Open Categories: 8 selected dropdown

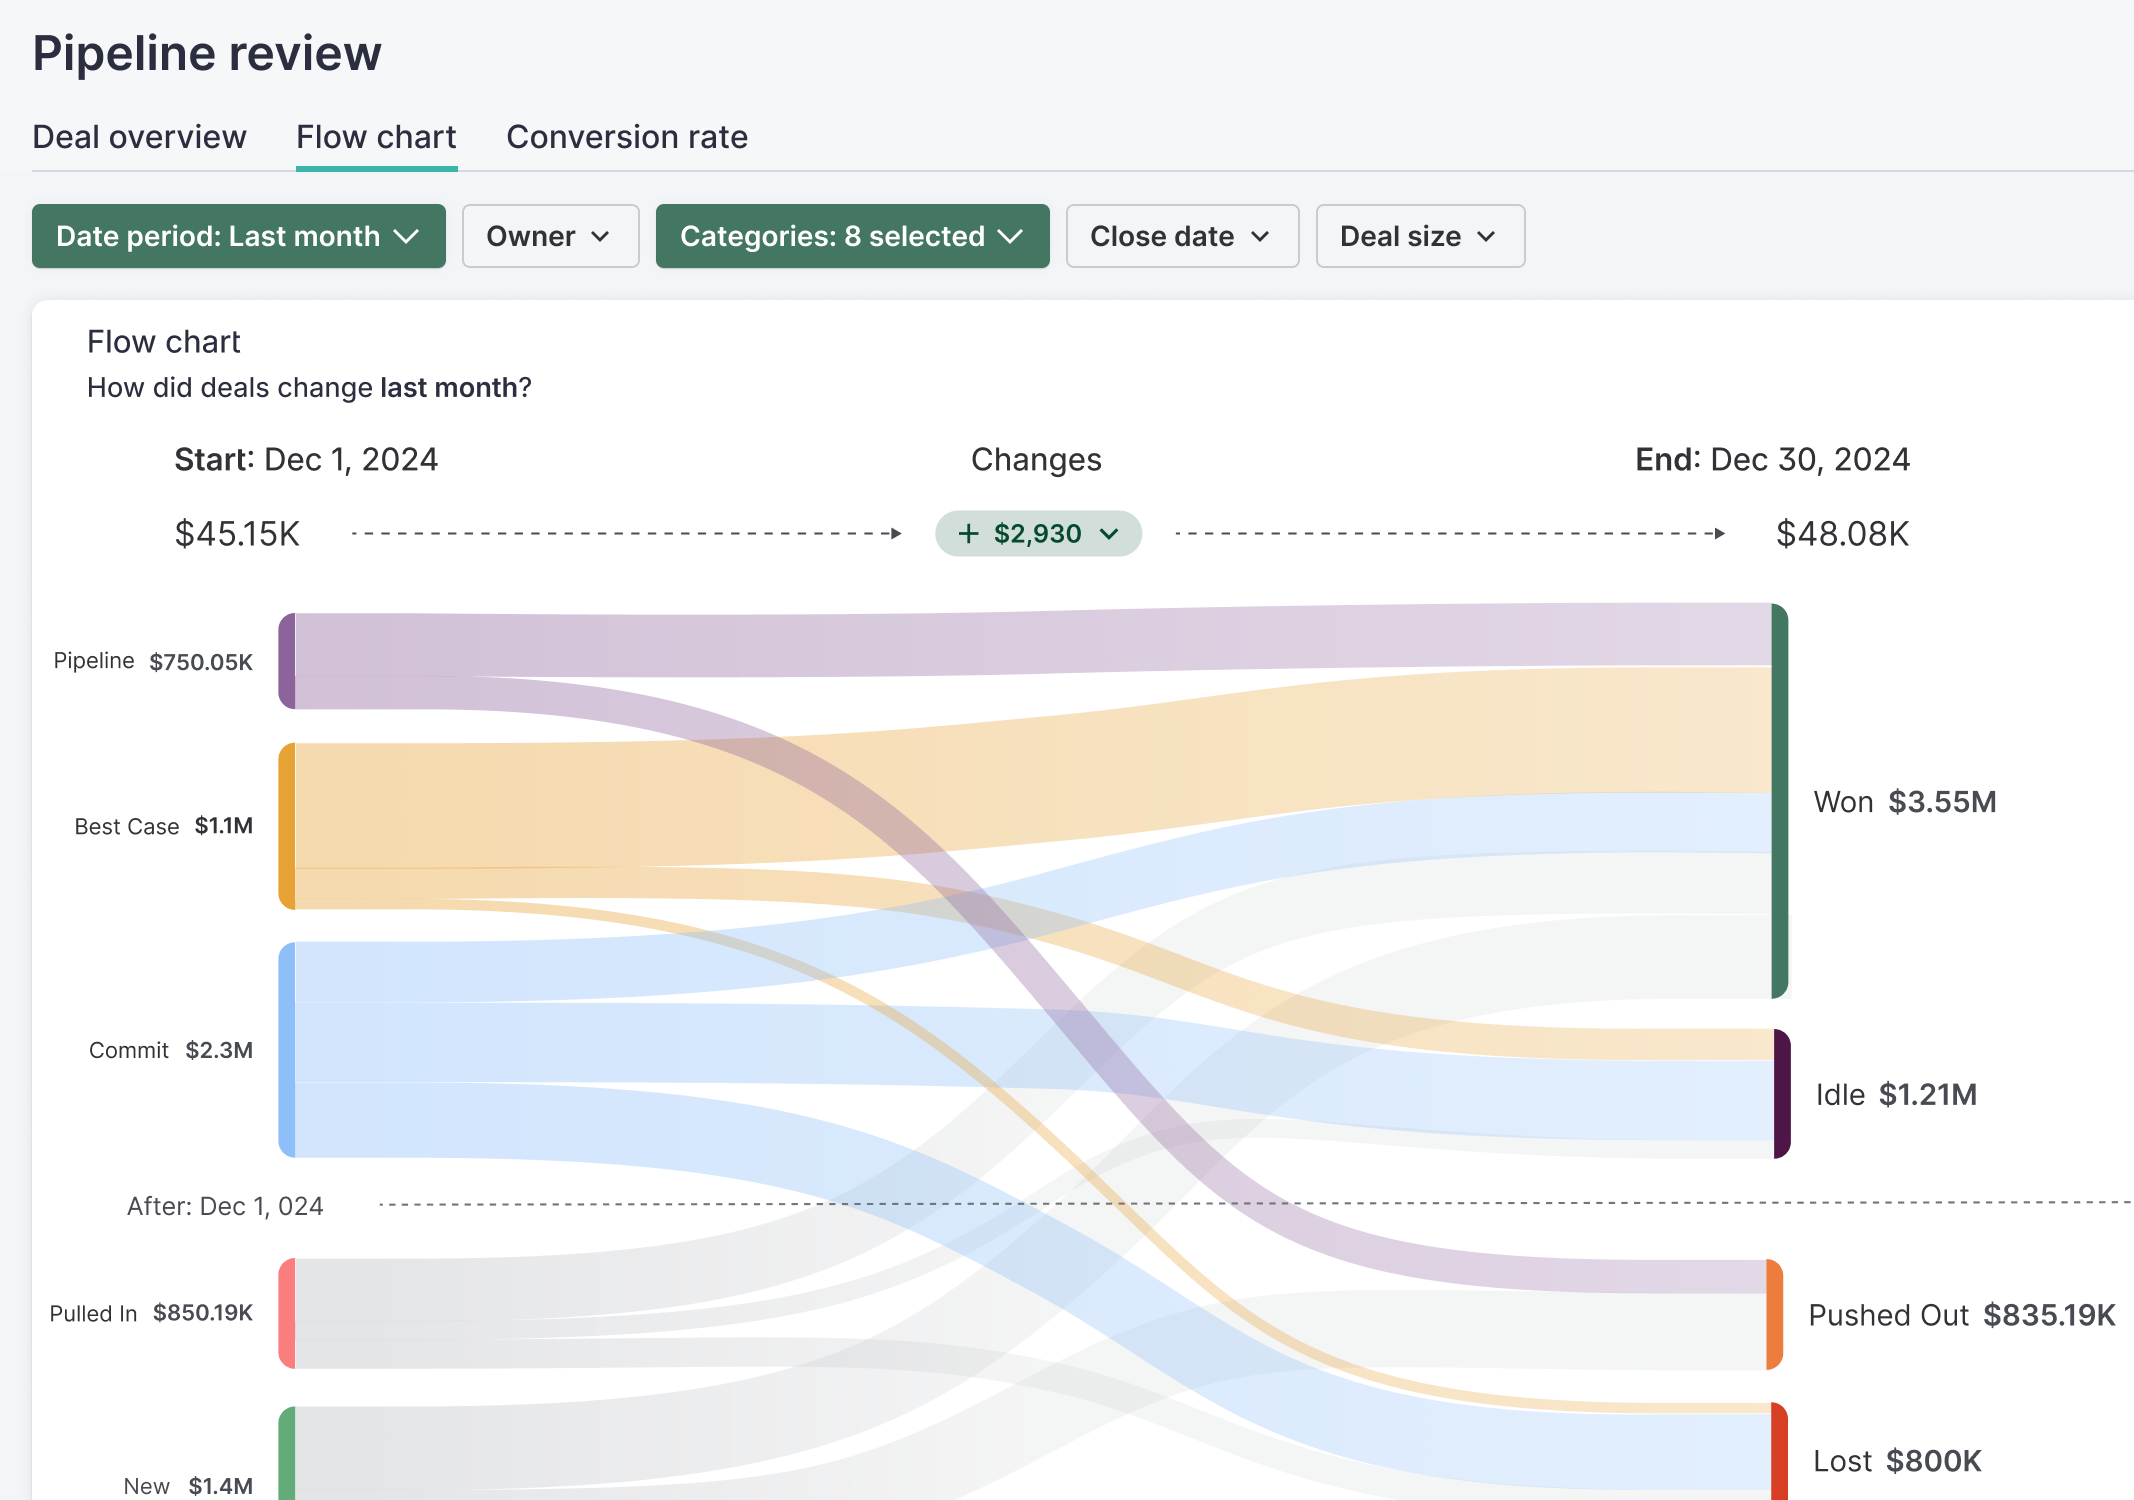(852, 236)
